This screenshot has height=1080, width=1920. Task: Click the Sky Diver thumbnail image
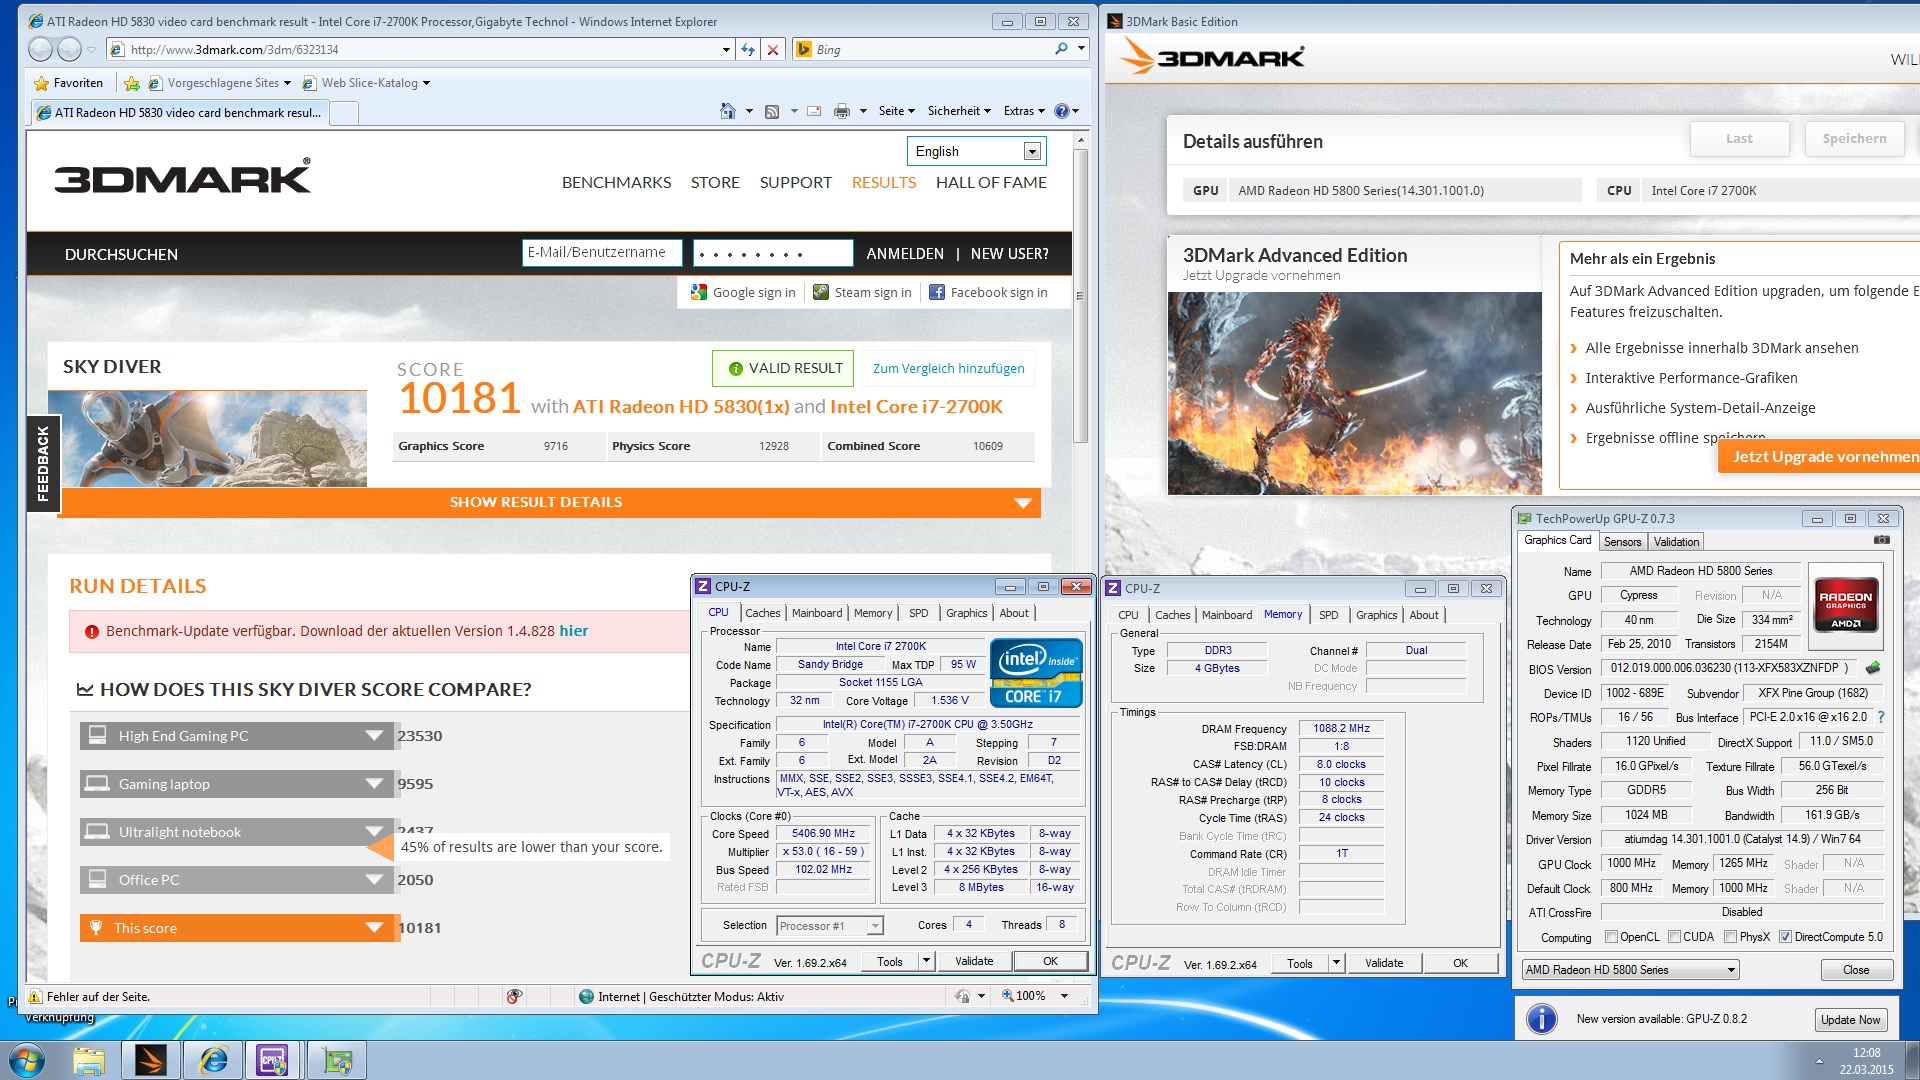[207, 438]
